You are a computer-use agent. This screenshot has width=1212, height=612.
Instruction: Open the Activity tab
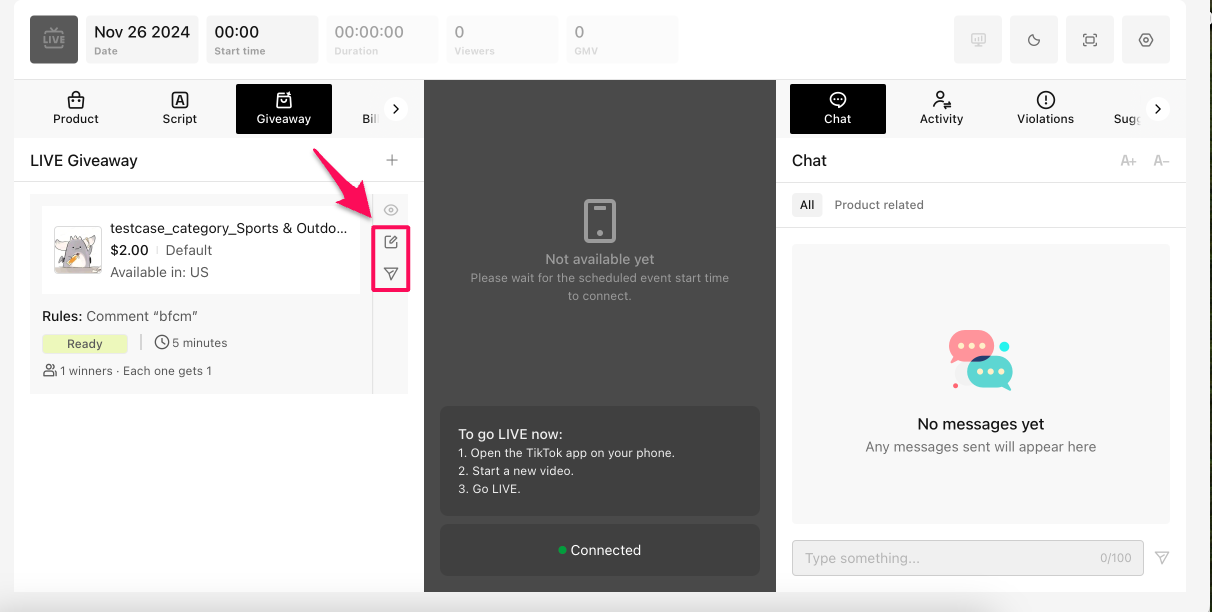pyautogui.click(x=941, y=109)
